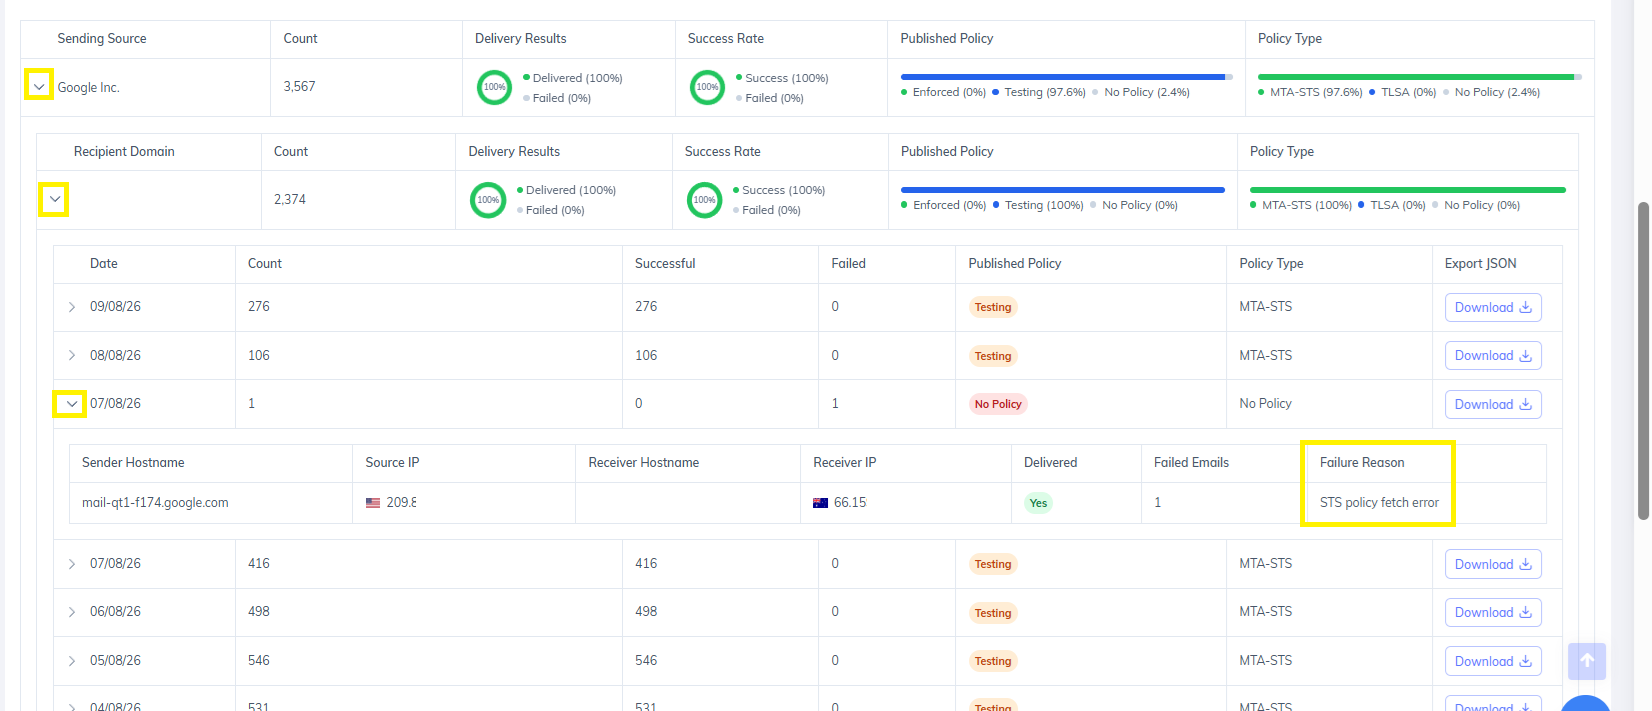
Task: Click the Failure Reason column header
Action: (1362, 463)
